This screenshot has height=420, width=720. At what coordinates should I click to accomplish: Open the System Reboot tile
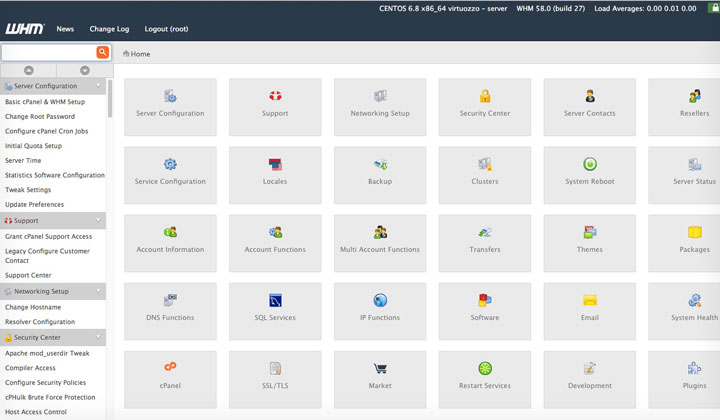pyautogui.click(x=590, y=175)
